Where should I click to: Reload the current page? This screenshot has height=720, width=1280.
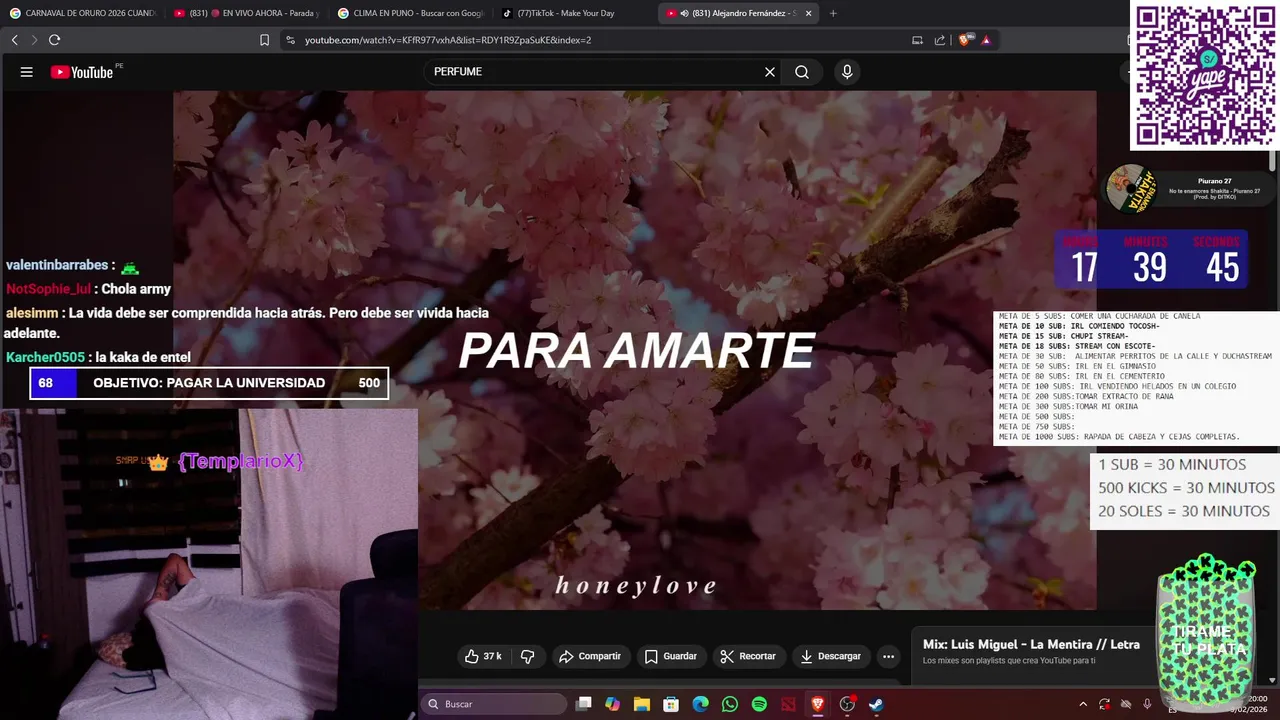click(x=54, y=40)
